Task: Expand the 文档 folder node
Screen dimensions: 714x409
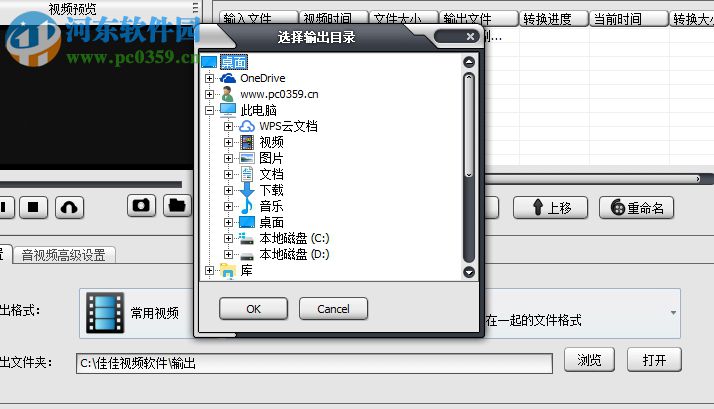Action: [229, 174]
